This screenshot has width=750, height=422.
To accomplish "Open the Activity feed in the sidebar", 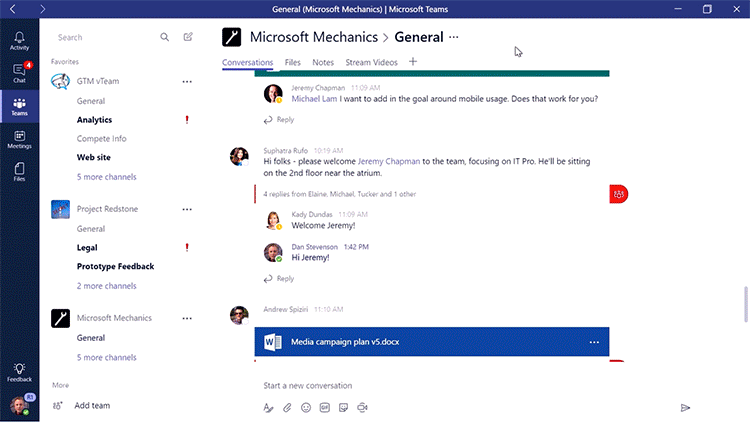I will [19, 40].
